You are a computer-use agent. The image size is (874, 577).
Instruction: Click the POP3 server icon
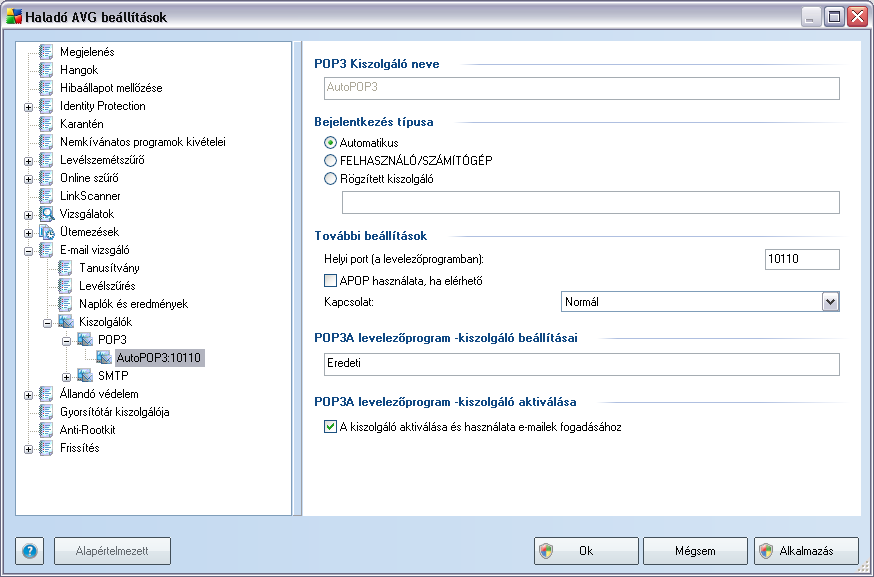click(85, 340)
